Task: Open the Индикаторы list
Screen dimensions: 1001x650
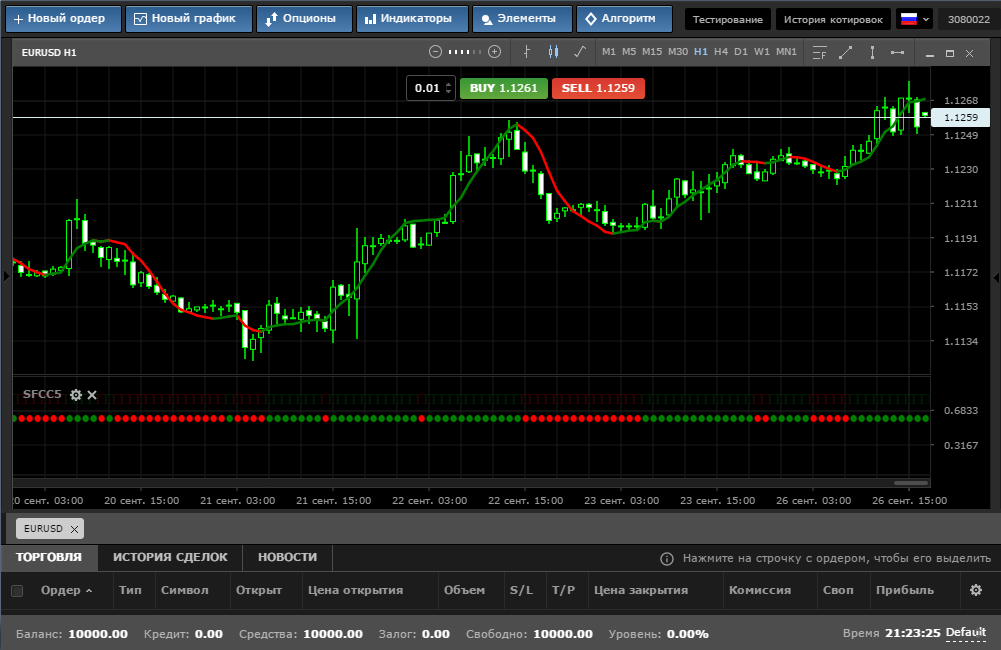Action: click(412, 19)
